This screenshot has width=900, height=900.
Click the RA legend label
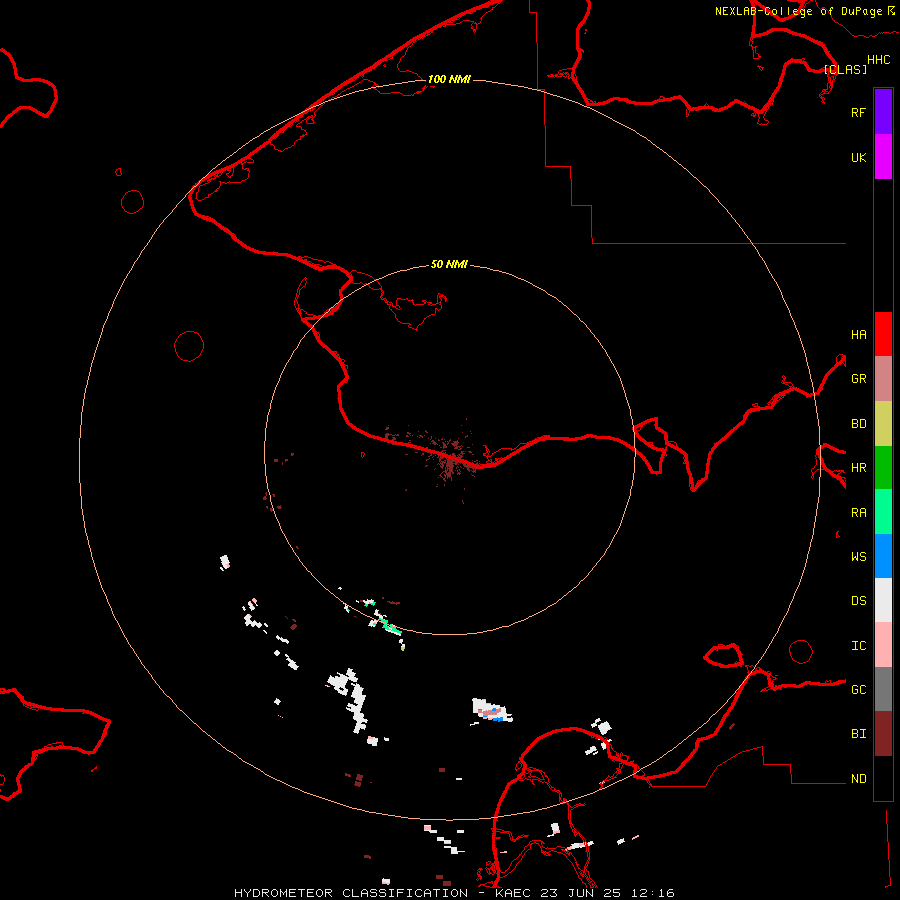[x=858, y=513]
